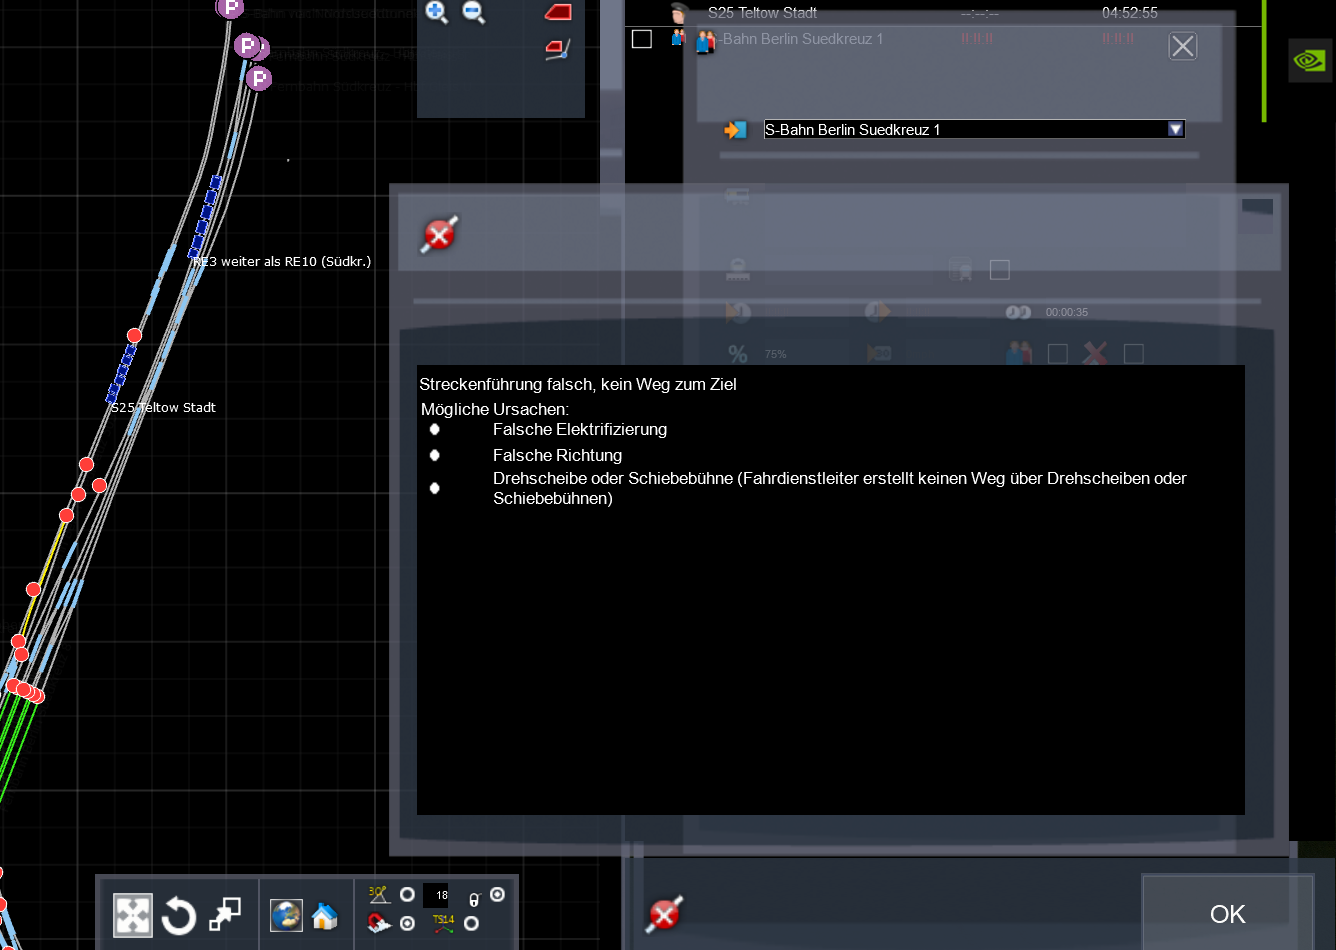Viewport: 1336px width, 950px height.
Task: Enable the 30° angle snap radio button
Action: click(x=407, y=894)
